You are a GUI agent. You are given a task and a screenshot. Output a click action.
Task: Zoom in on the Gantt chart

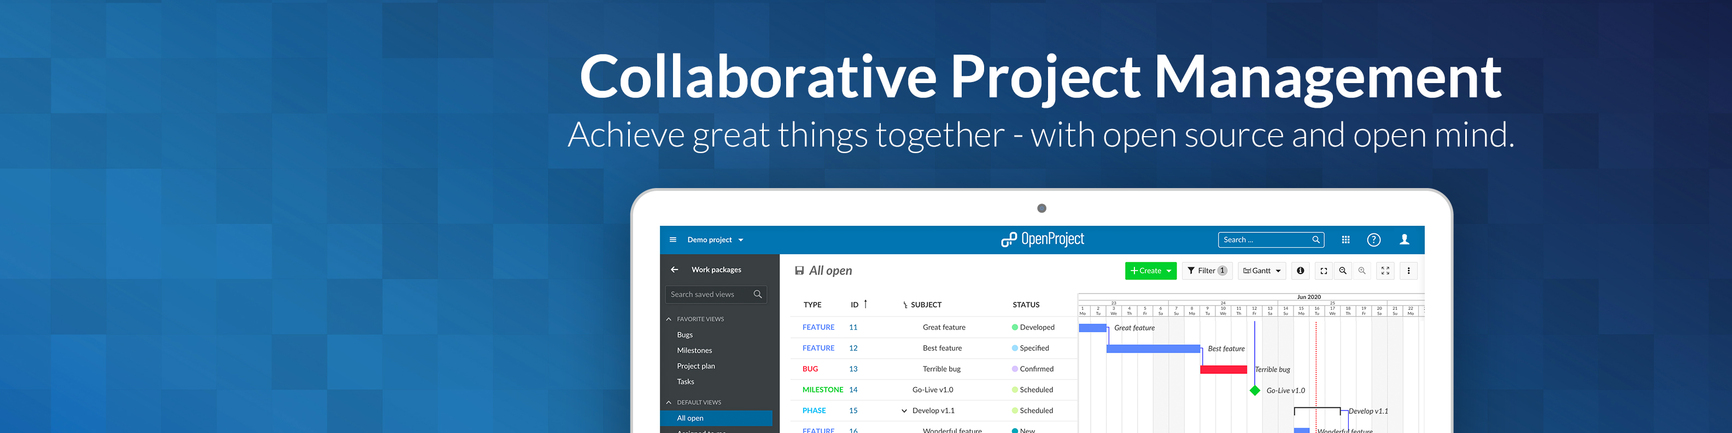coord(1343,271)
